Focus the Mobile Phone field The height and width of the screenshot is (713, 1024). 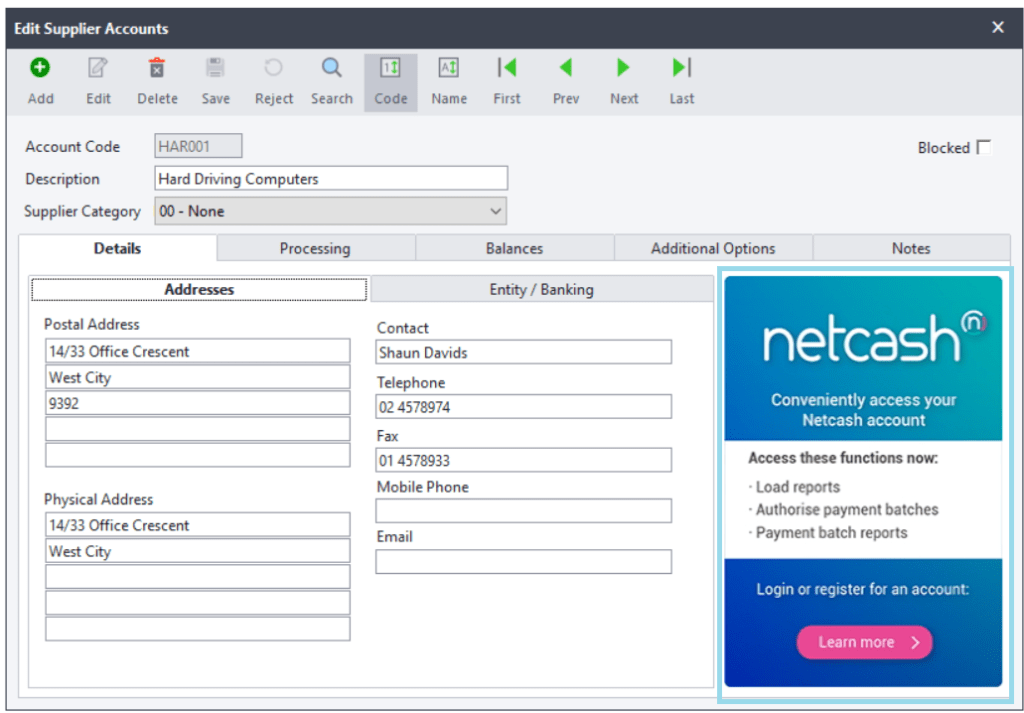click(524, 511)
